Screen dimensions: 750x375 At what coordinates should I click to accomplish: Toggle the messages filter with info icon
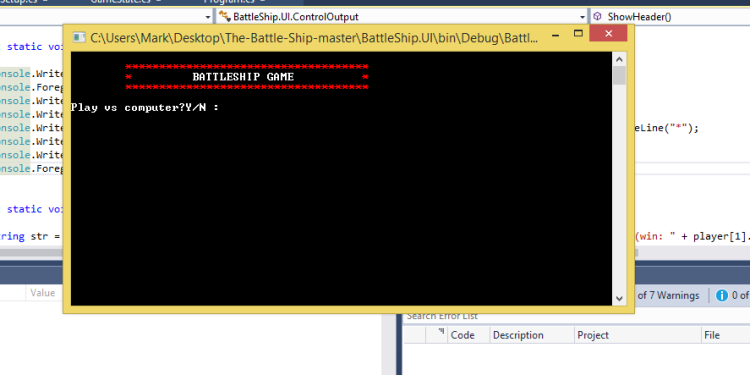click(732, 296)
